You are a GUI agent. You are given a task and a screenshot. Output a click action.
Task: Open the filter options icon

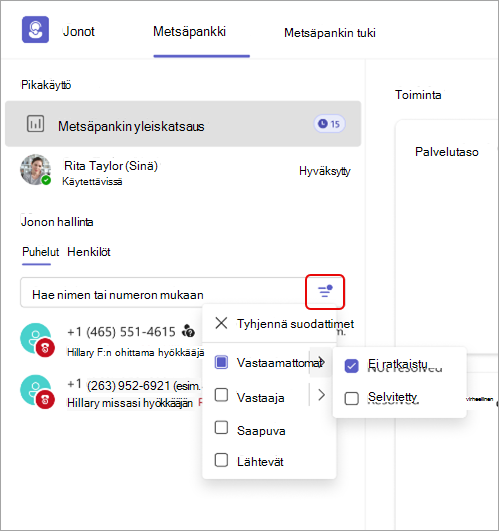[x=325, y=292]
